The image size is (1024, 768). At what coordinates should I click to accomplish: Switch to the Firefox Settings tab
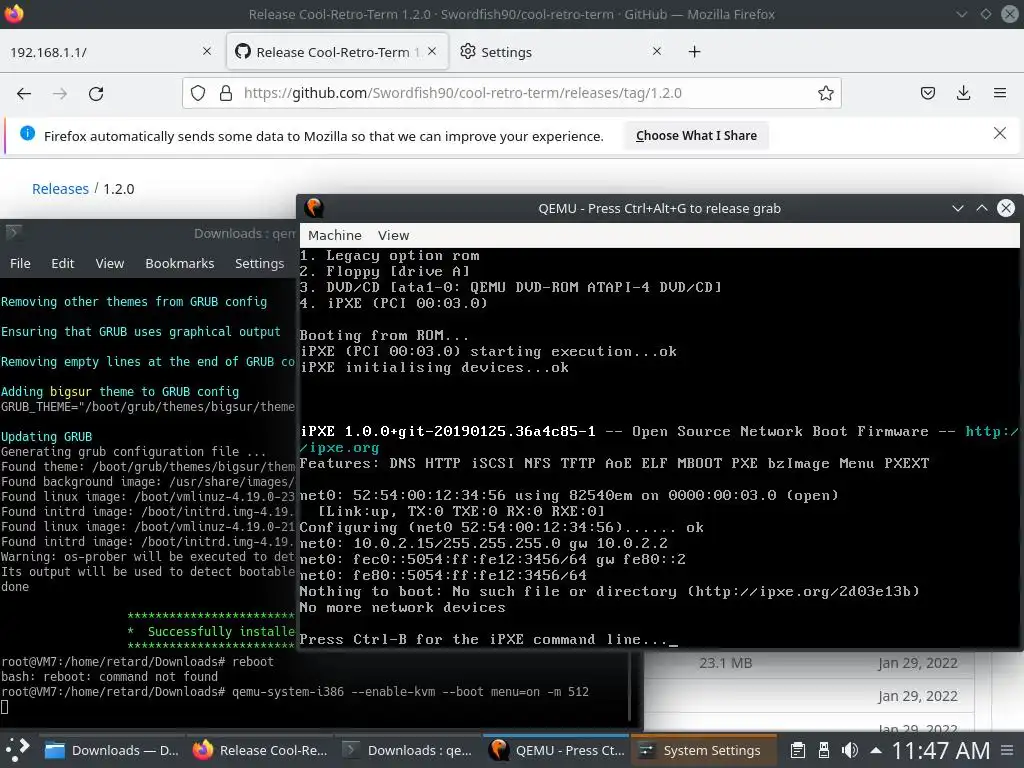tap(562, 52)
